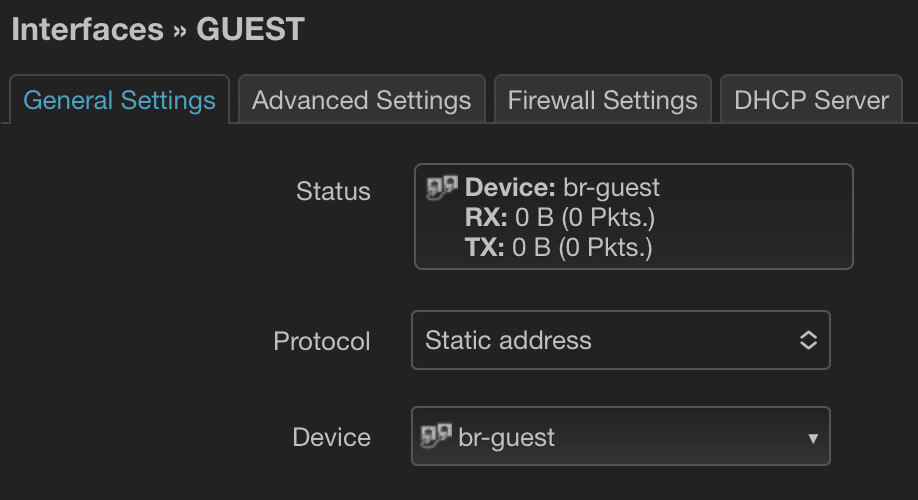Select the DHCP Server tab
This screenshot has width=918, height=500.
[x=811, y=100]
